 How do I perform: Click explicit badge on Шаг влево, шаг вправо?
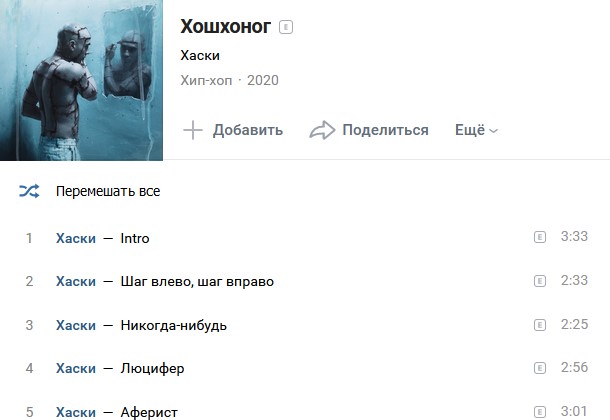(540, 281)
